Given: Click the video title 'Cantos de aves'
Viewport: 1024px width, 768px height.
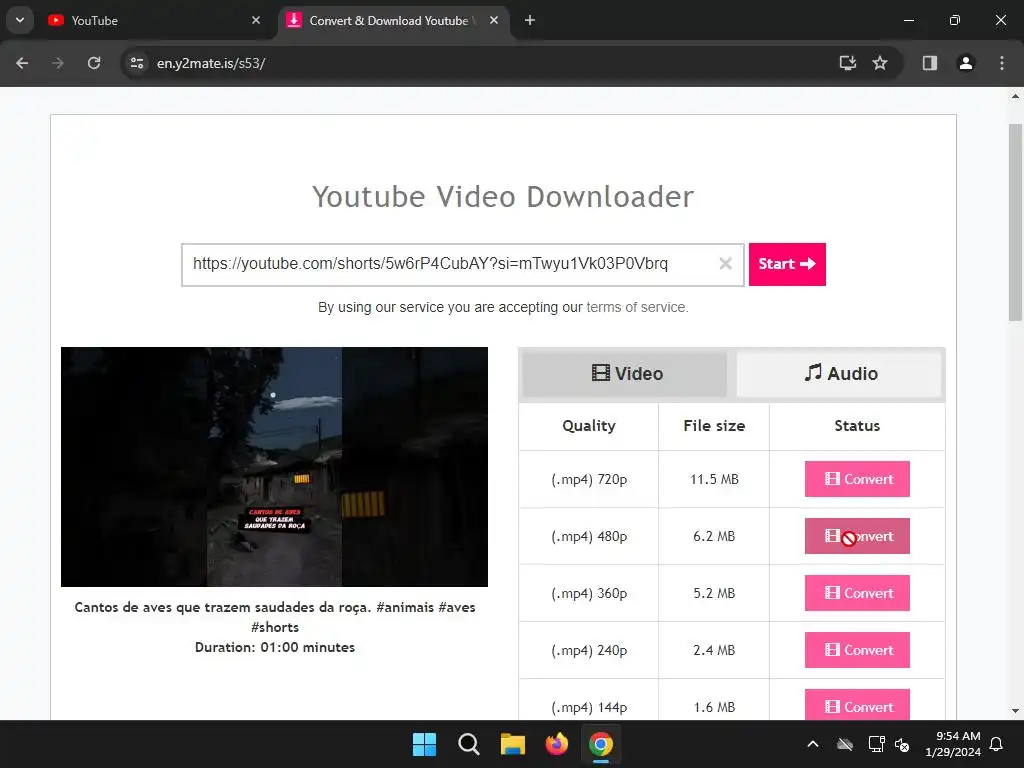Looking at the screenshot, I should pyautogui.click(x=275, y=617).
